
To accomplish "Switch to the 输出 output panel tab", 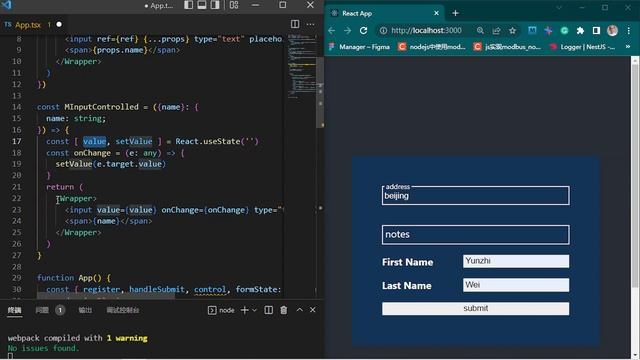I will click(85, 310).
